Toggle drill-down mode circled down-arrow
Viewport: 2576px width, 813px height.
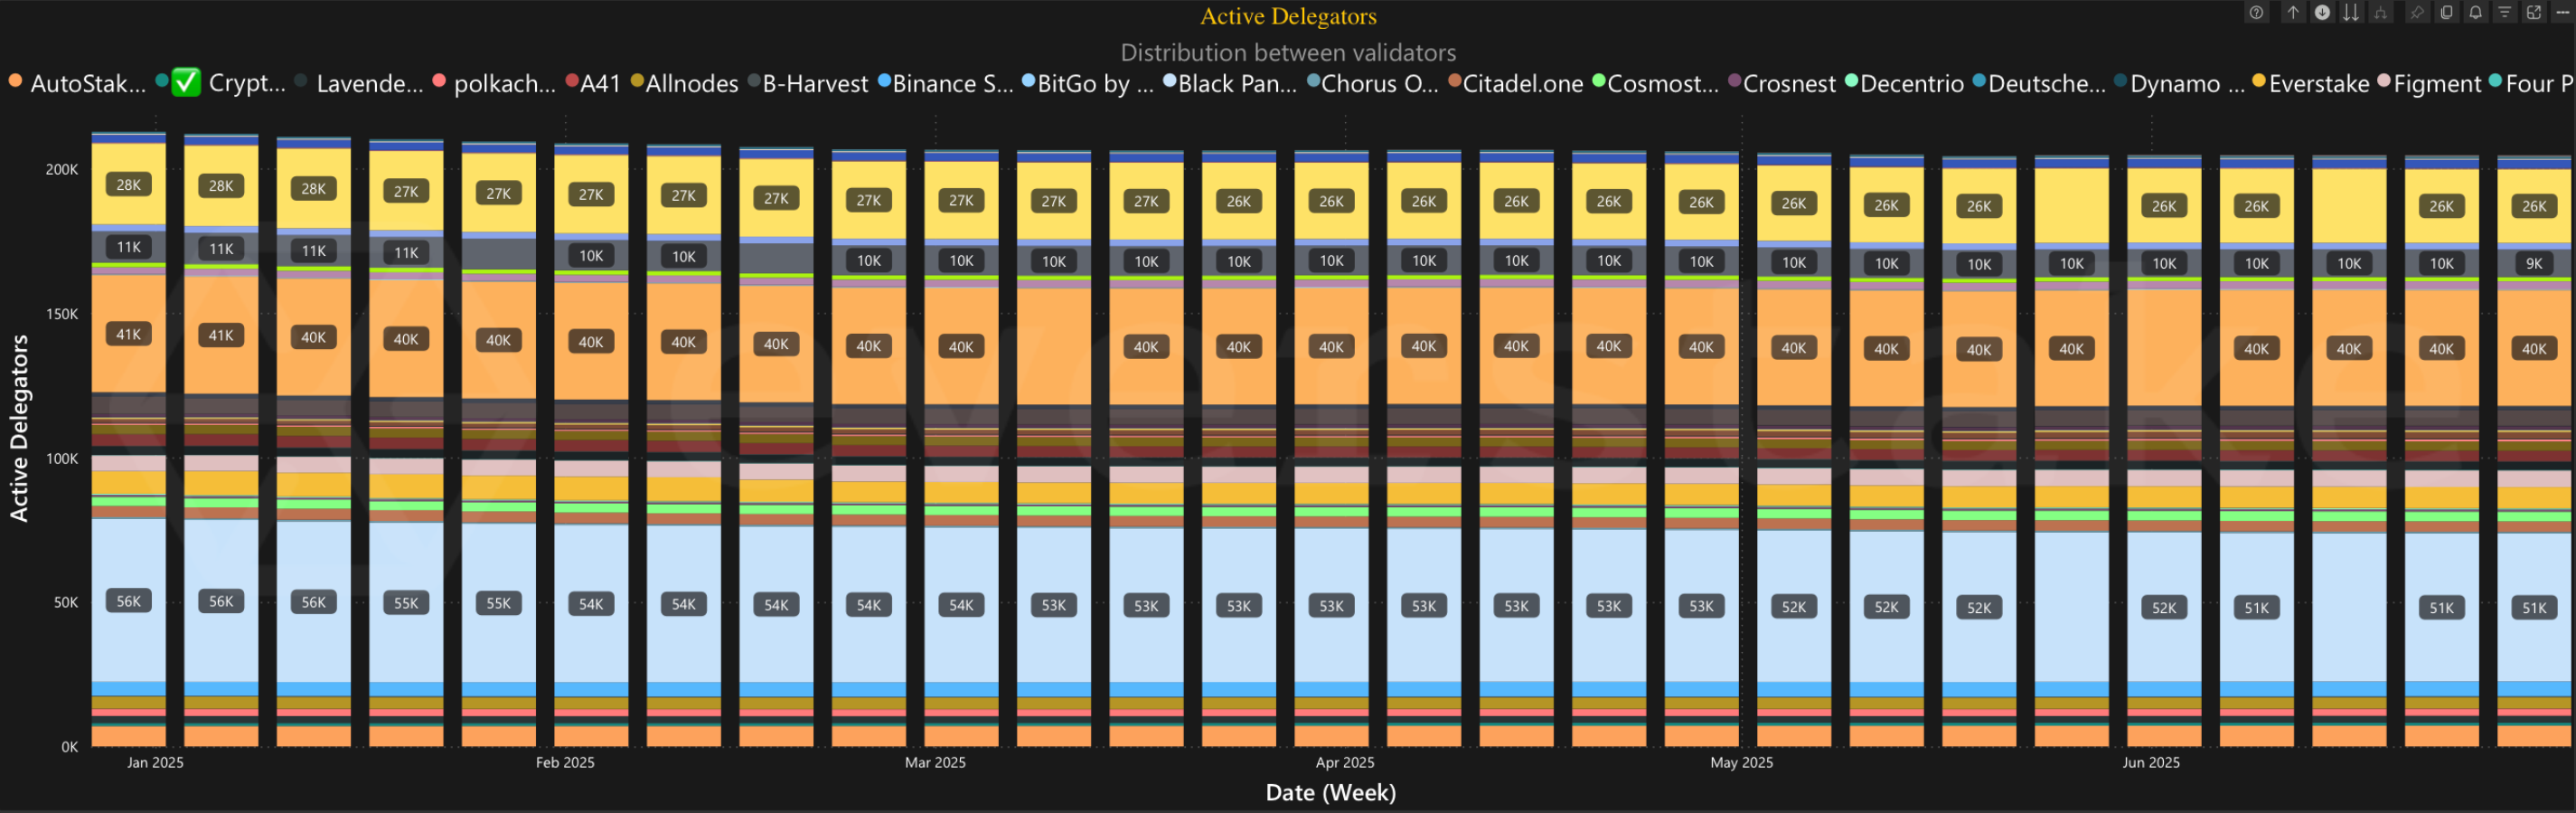click(2322, 13)
